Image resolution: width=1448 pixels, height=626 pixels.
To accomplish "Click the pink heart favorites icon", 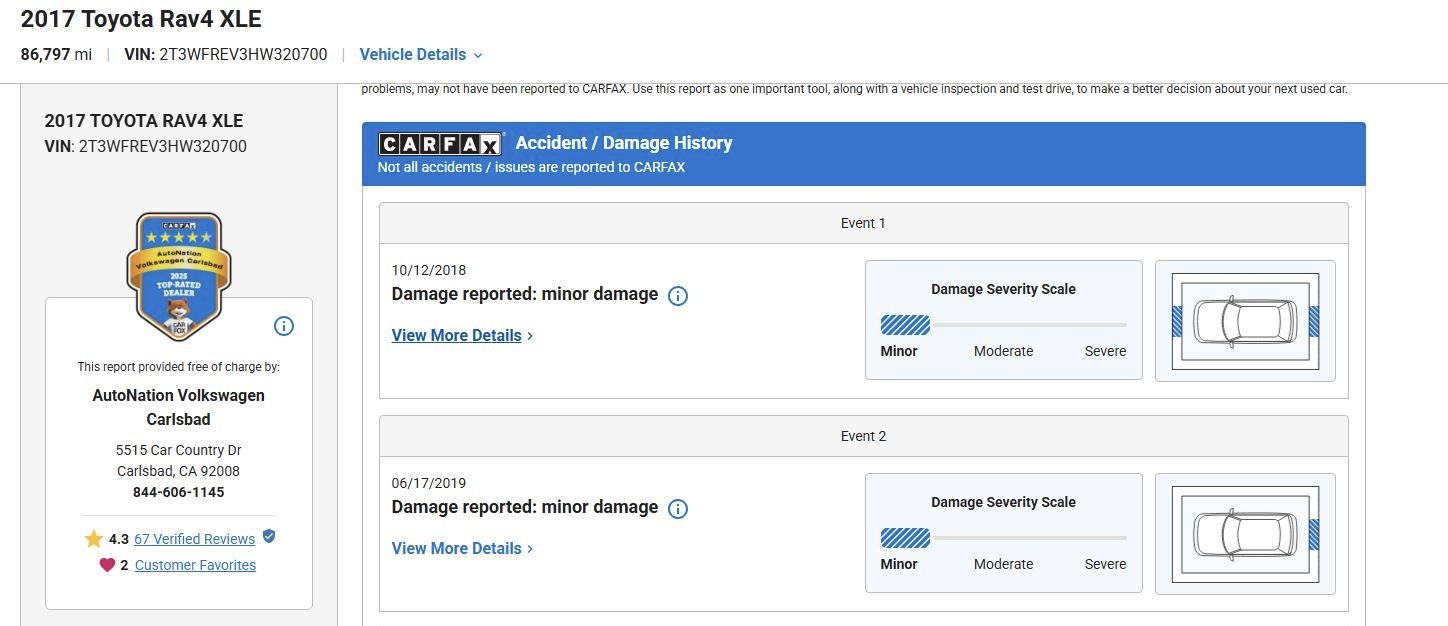I will (x=107, y=565).
